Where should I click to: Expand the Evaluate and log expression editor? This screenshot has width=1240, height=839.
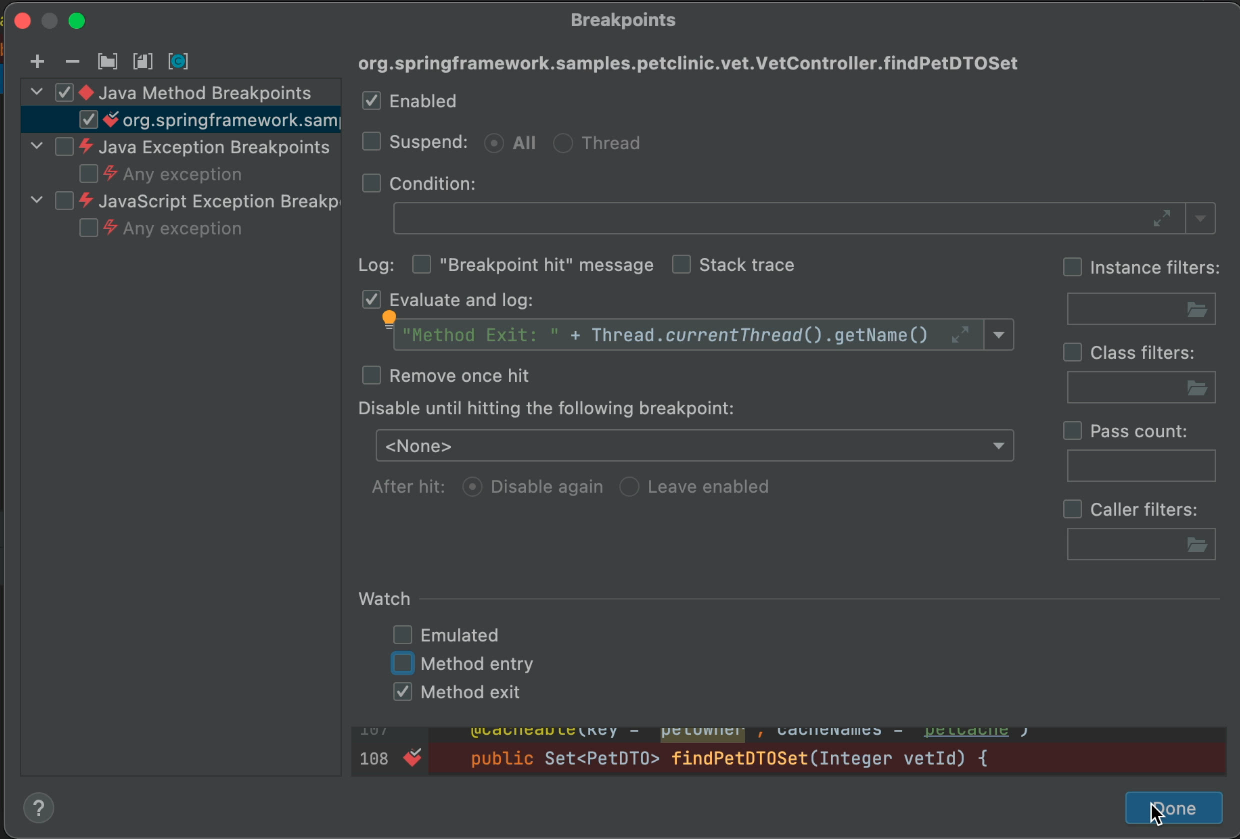point(960,335)
